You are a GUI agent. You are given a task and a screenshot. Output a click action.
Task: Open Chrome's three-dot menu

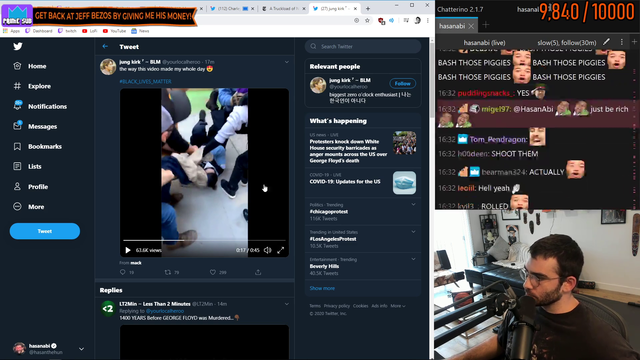coord(427,20)
